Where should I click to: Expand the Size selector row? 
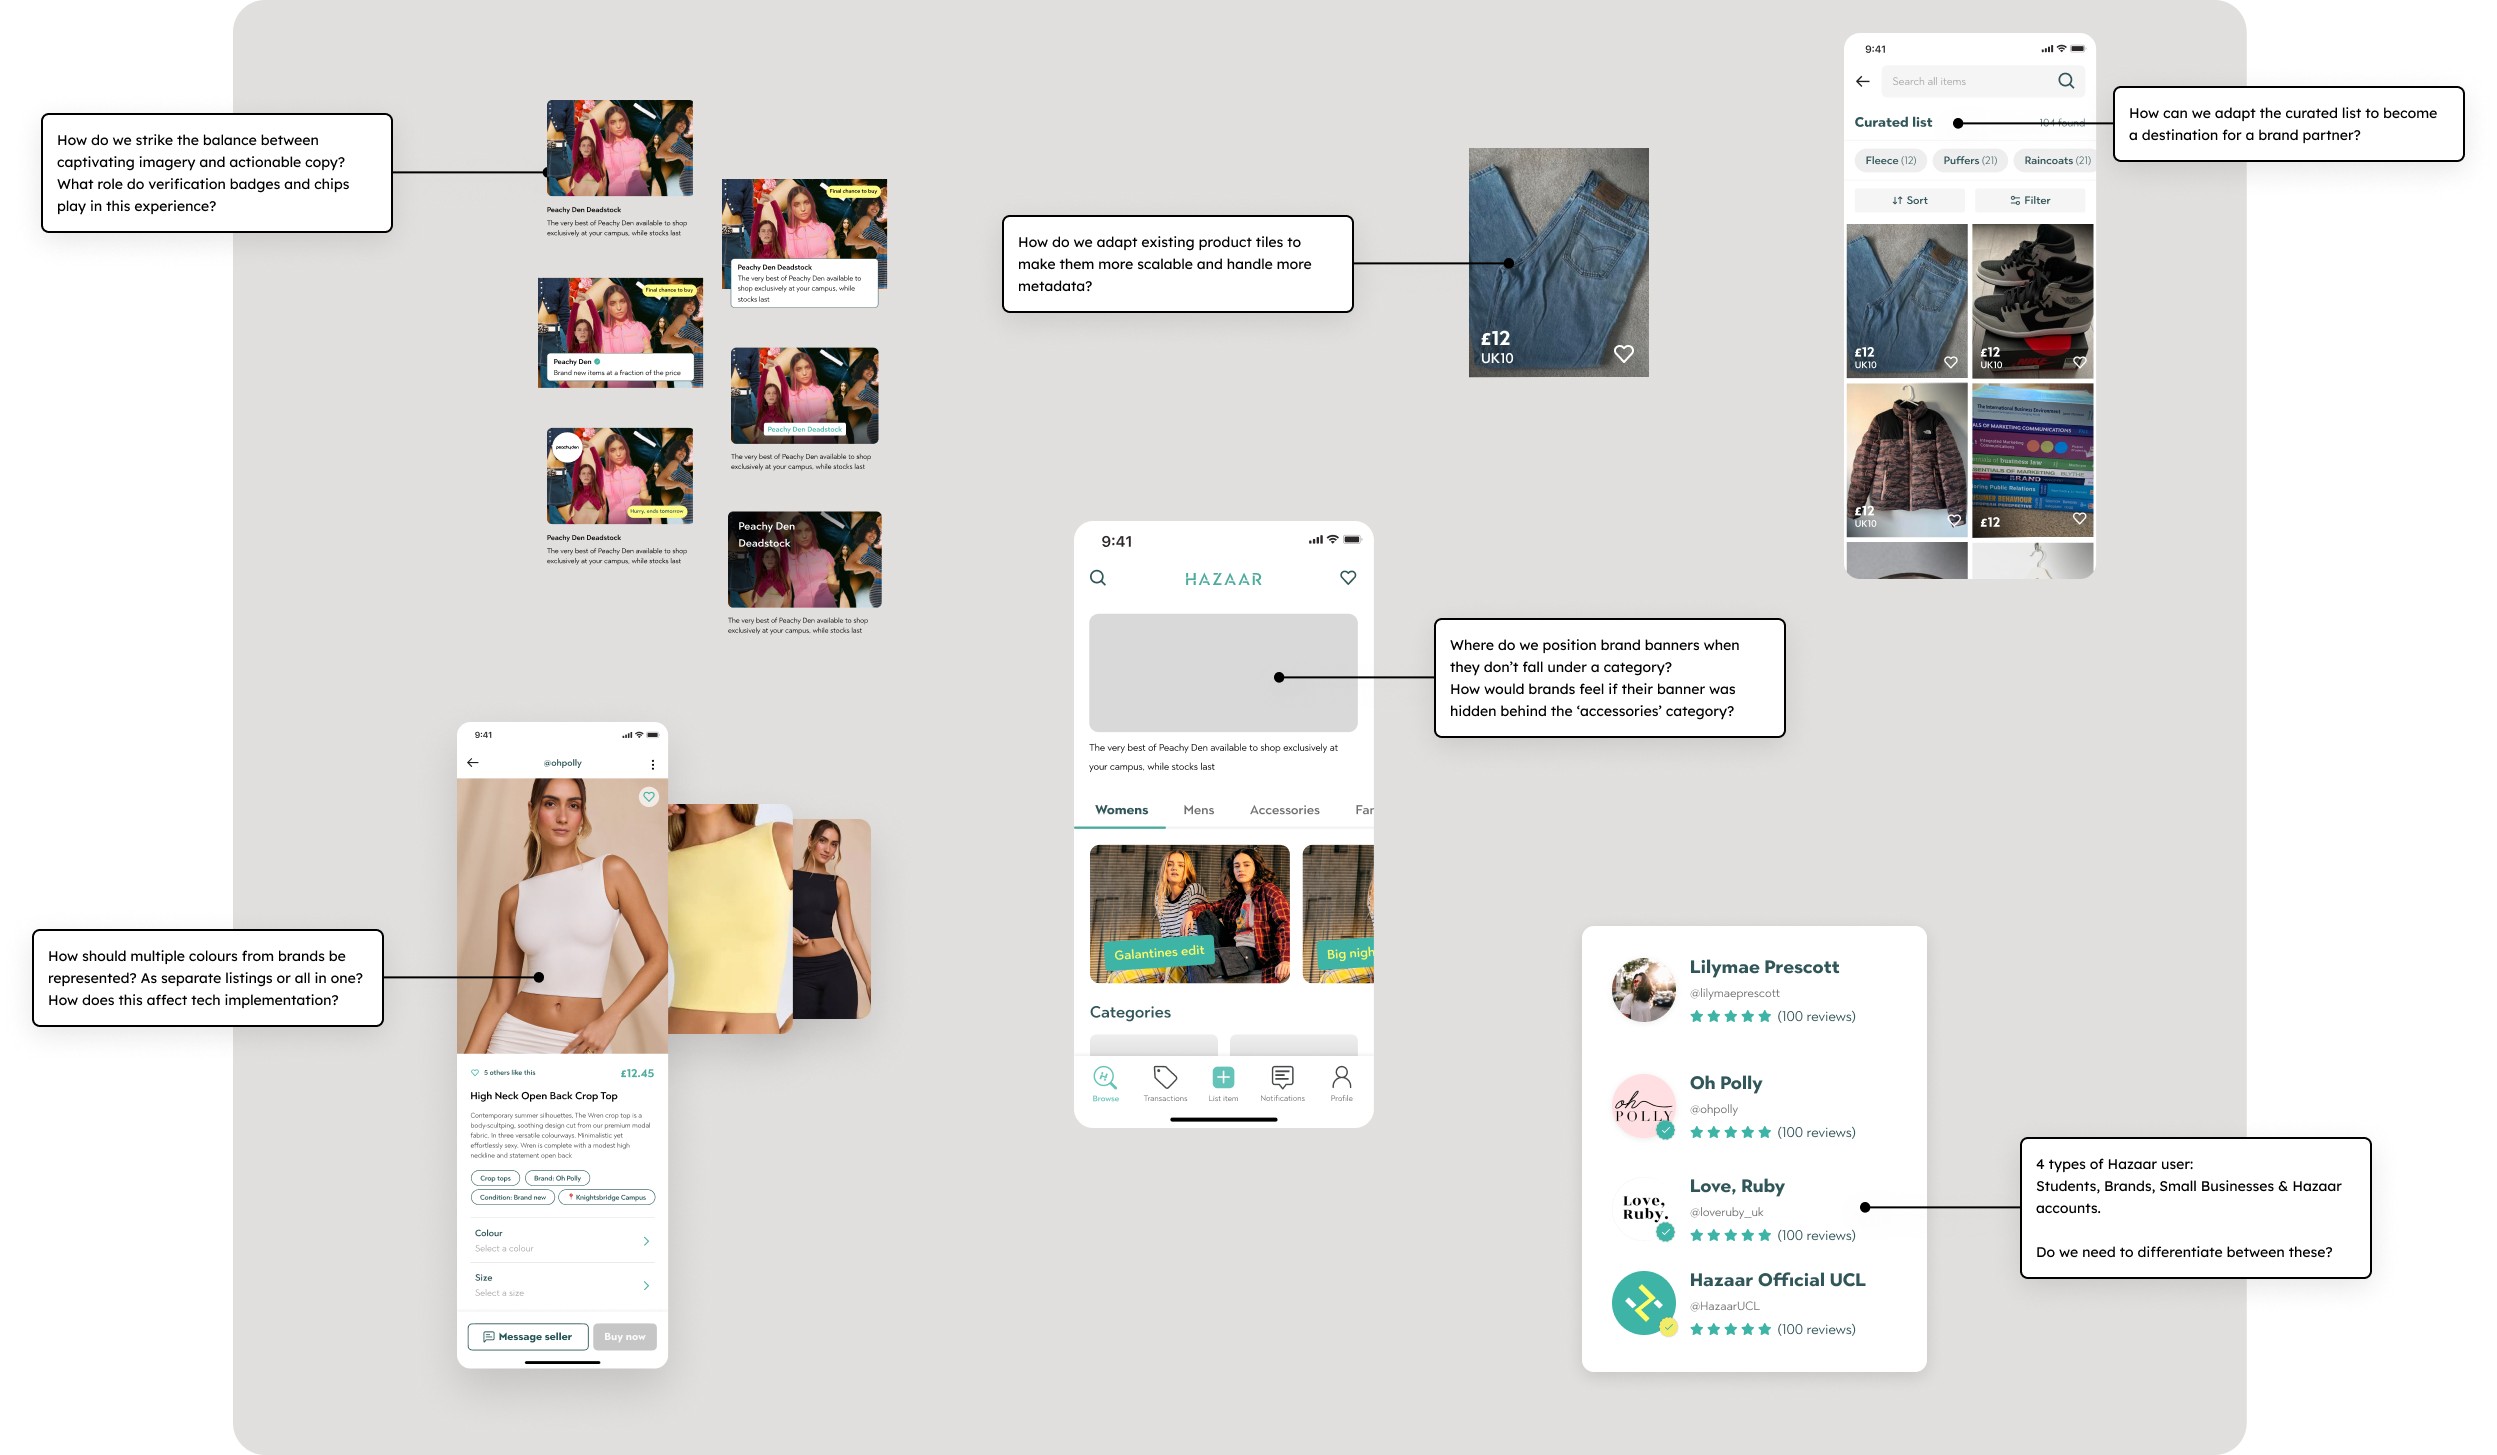562,1285
